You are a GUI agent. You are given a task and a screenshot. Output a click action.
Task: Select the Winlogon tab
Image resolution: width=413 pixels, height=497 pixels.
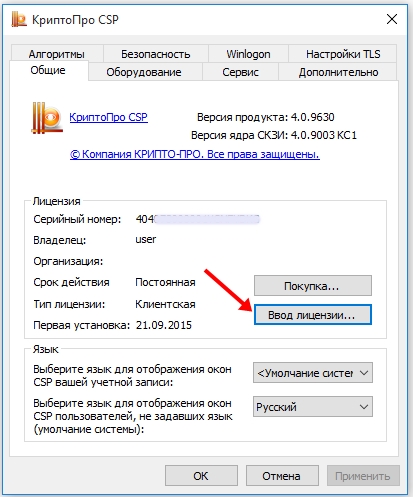[x=248, y=54]
